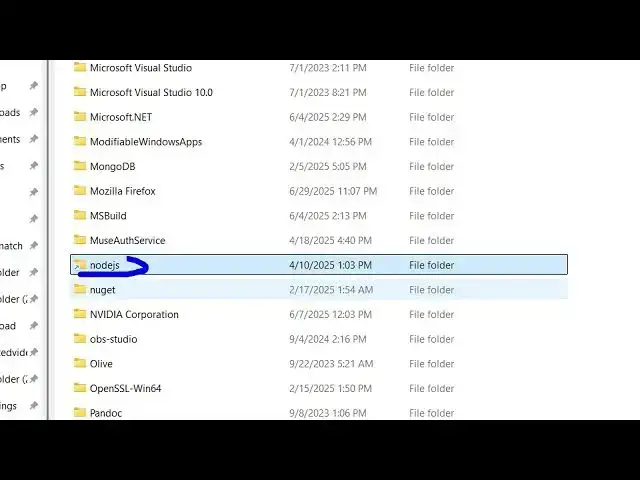640x480 pixels.
Task: Select the Olive folder icon
Action: tap(80, 363)
